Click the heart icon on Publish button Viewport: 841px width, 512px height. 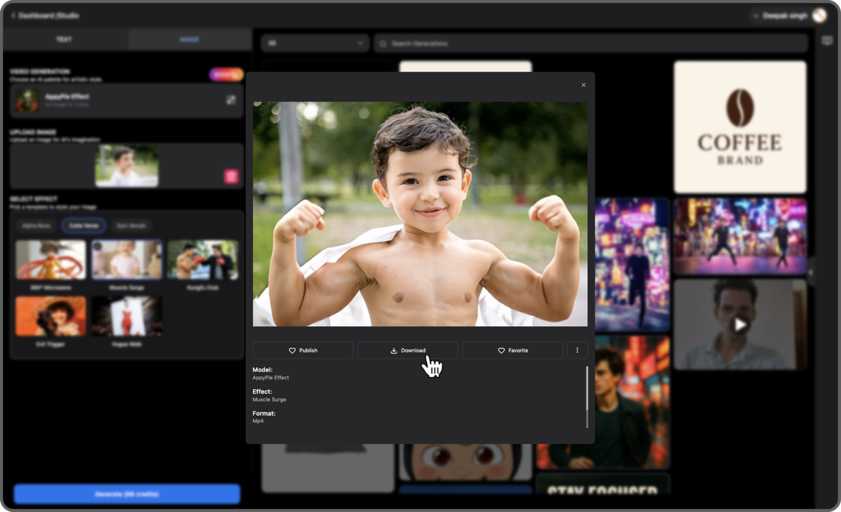click(x=292, y=351)
